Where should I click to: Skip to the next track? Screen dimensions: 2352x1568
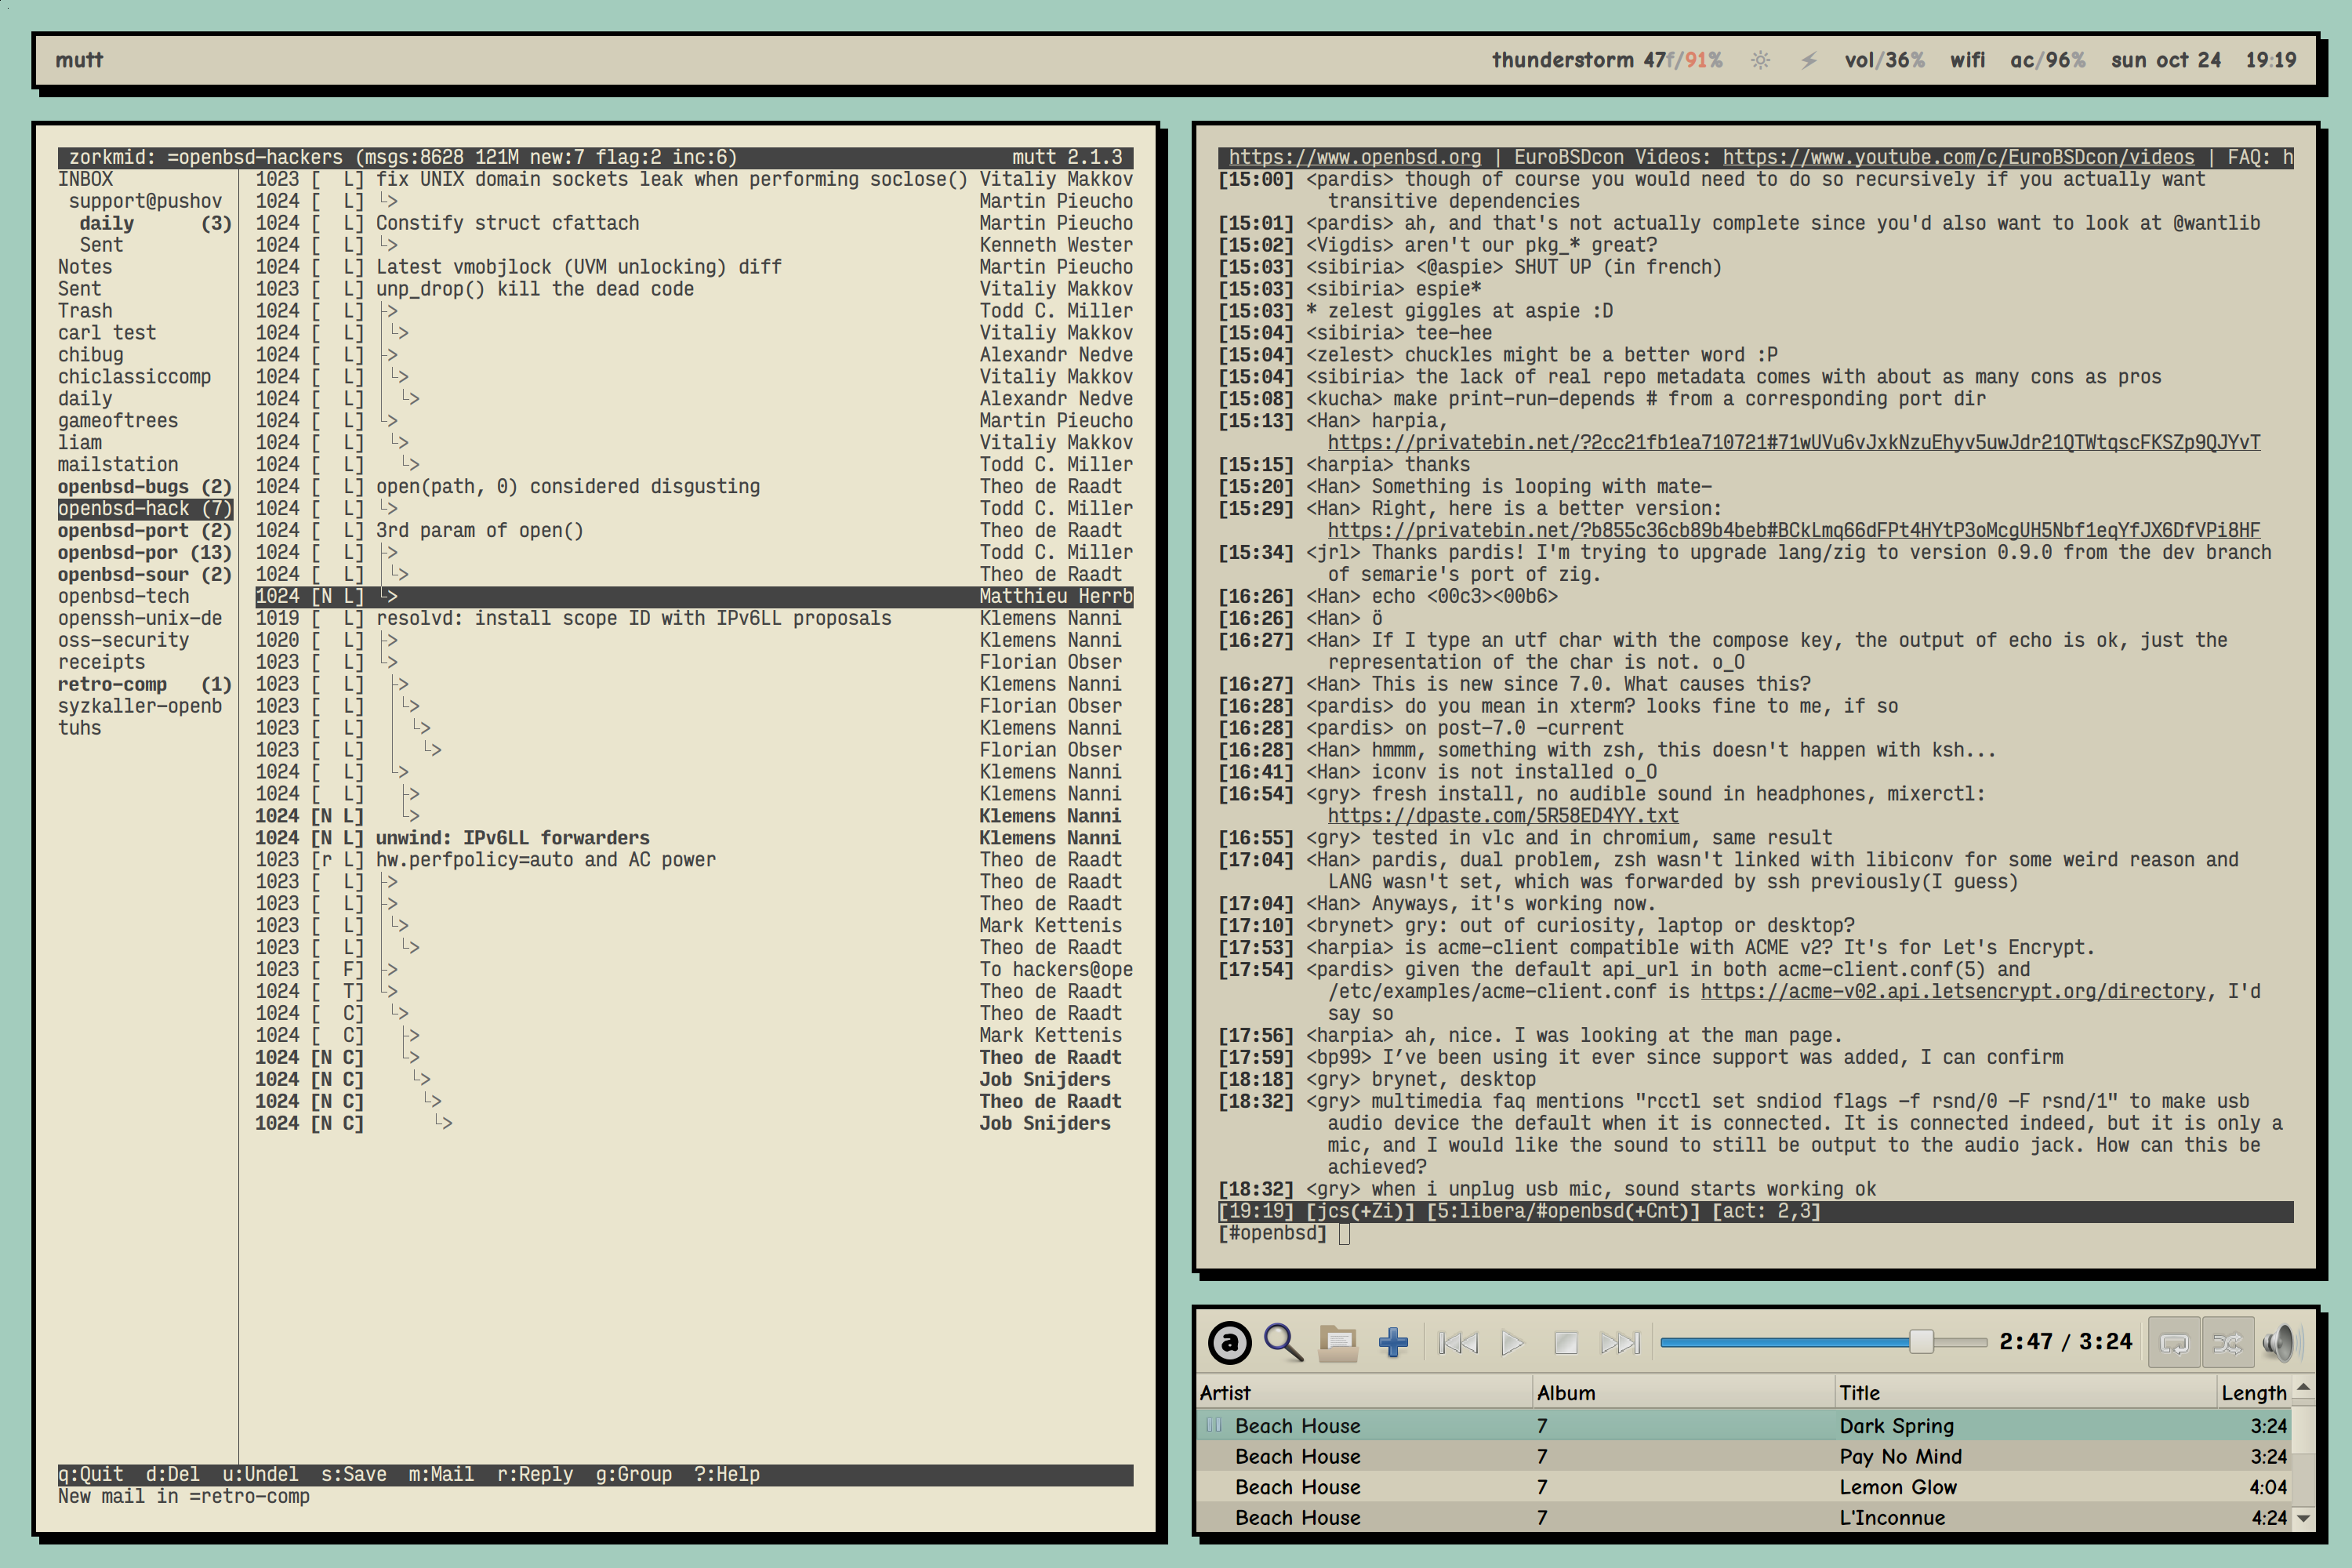click(1620, 1342)
